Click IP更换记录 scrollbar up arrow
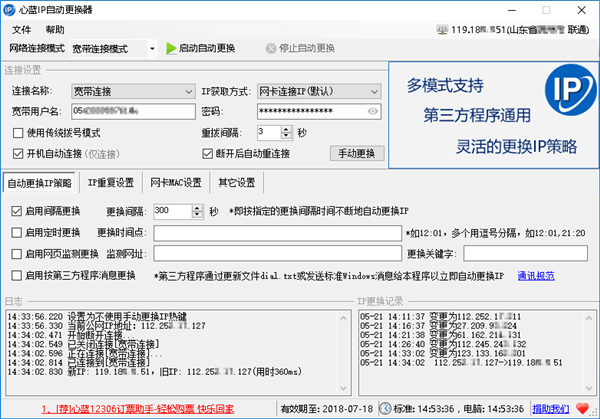600x419 pixels. tap(589, 318)
